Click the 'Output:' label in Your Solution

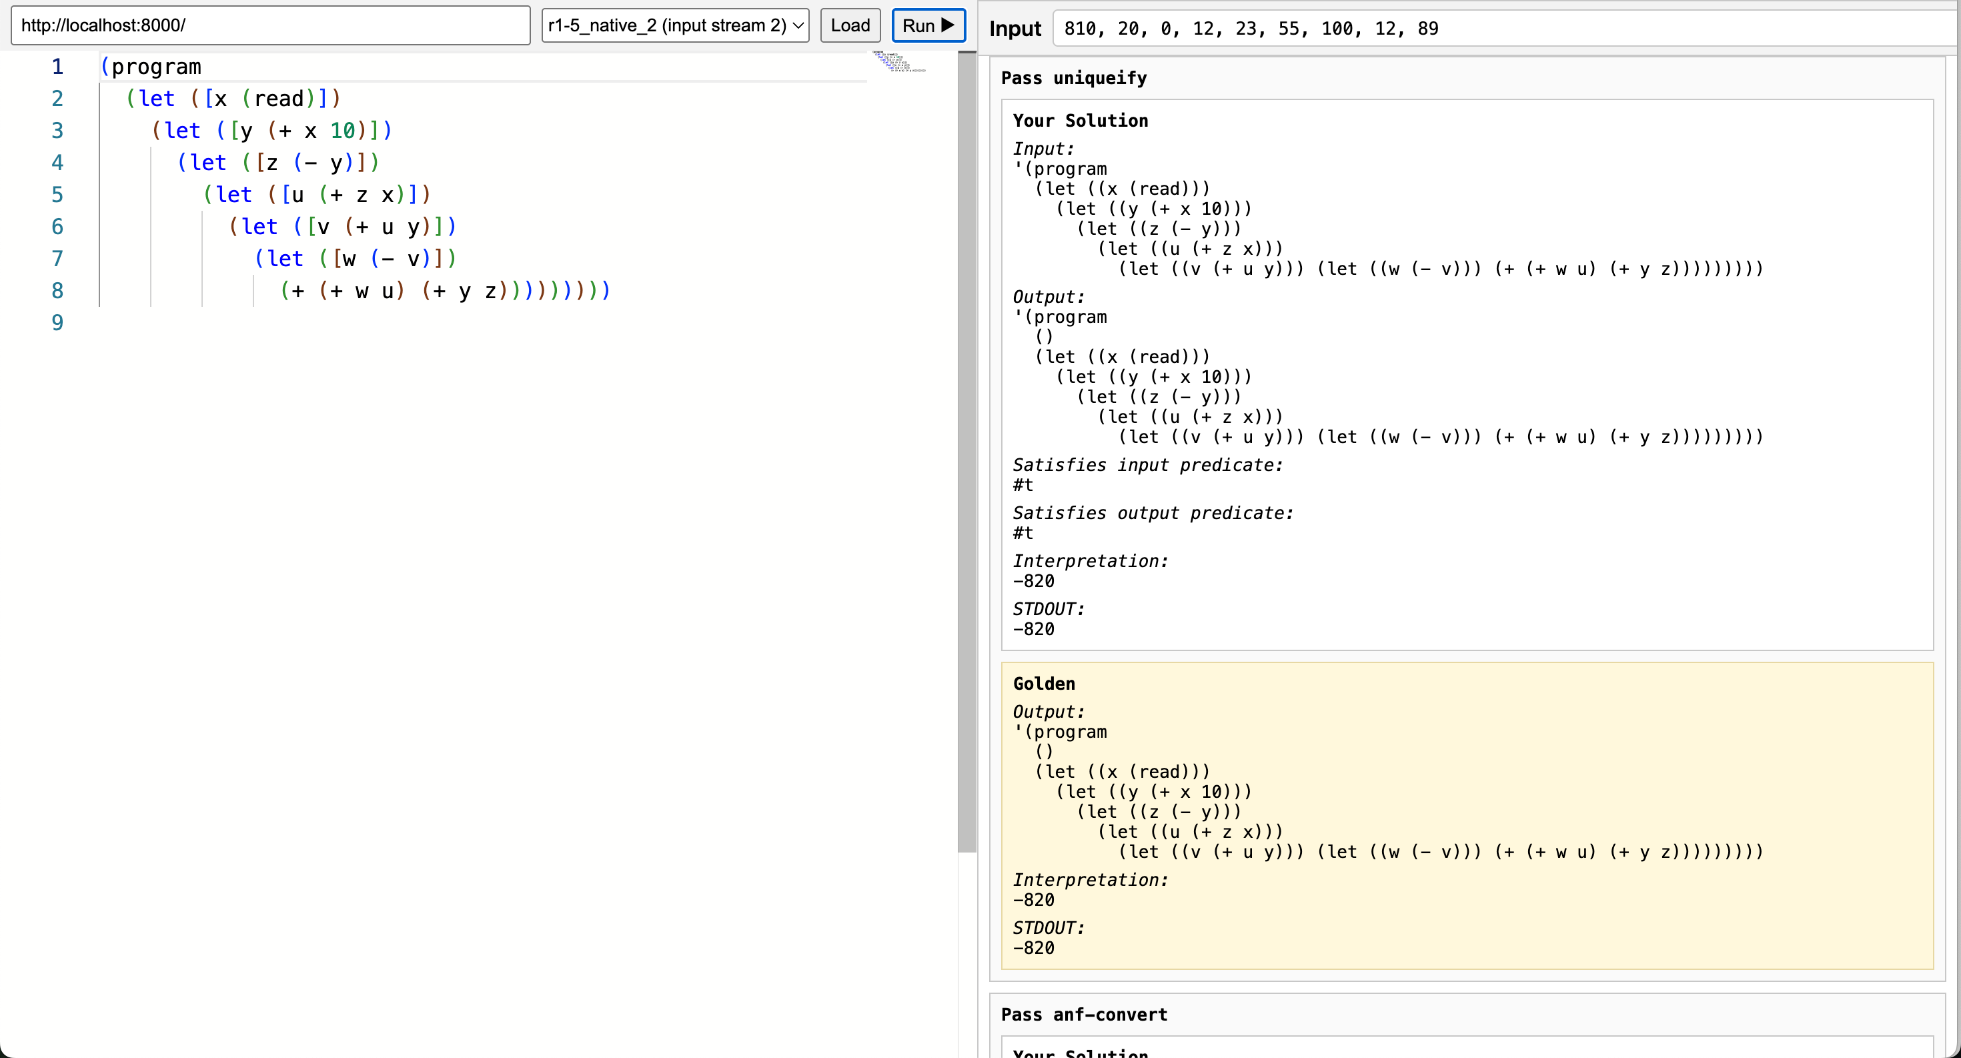[x=1049, y=297]
